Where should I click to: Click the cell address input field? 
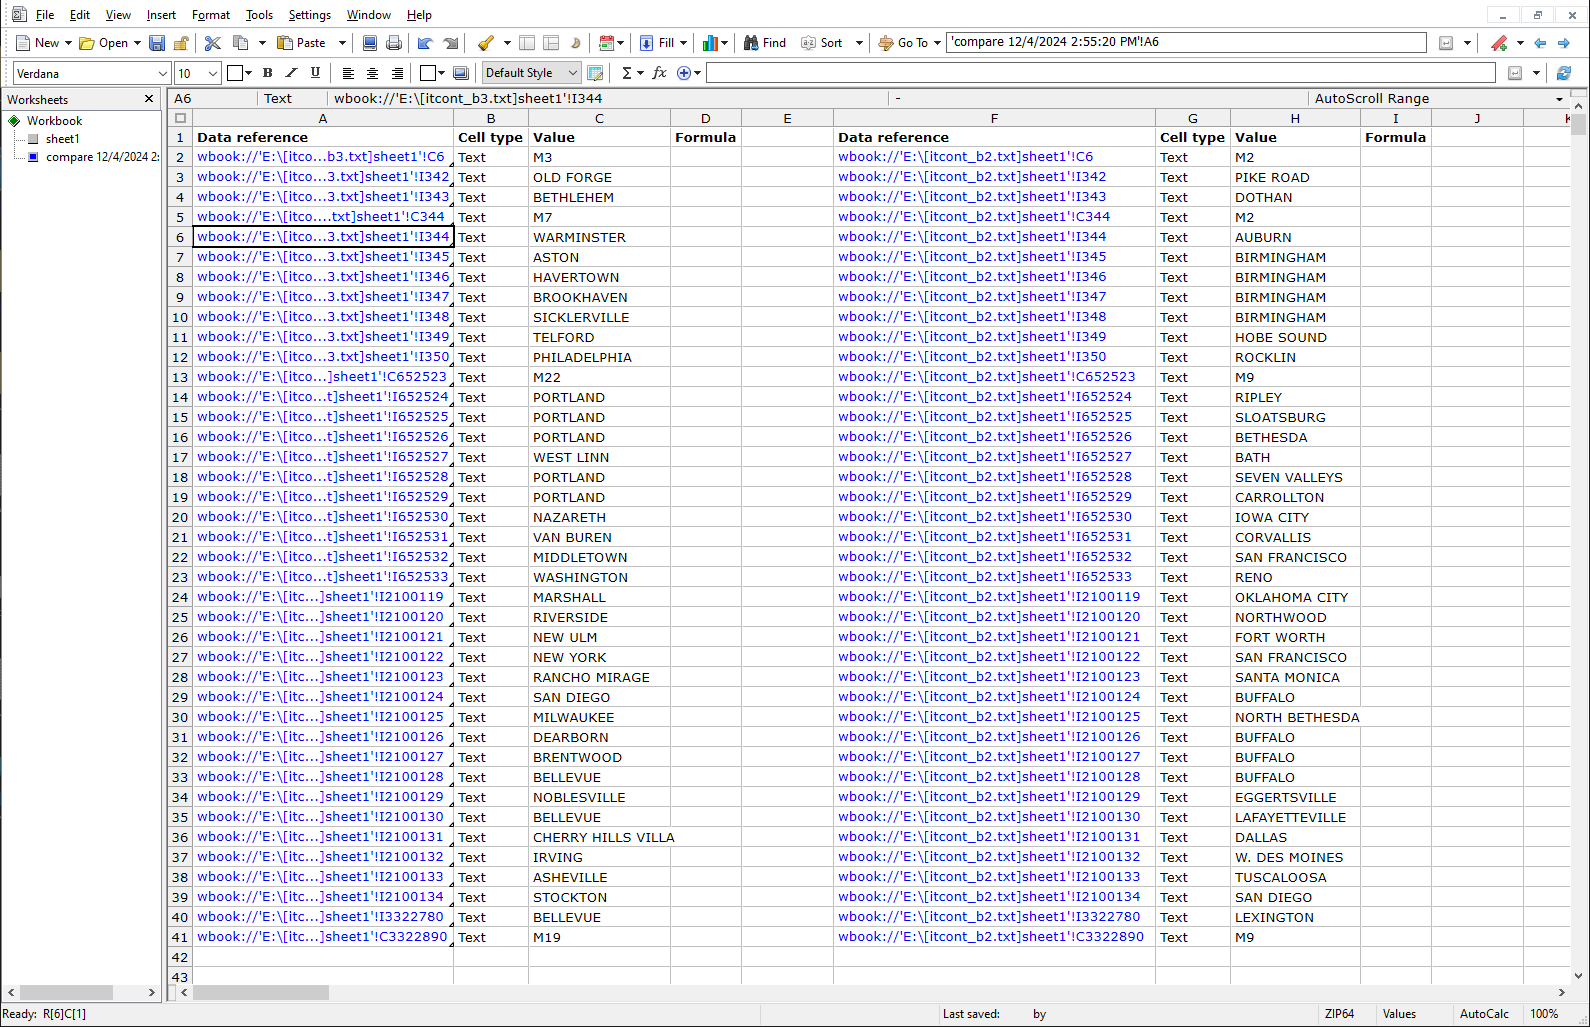(1187, 42)
